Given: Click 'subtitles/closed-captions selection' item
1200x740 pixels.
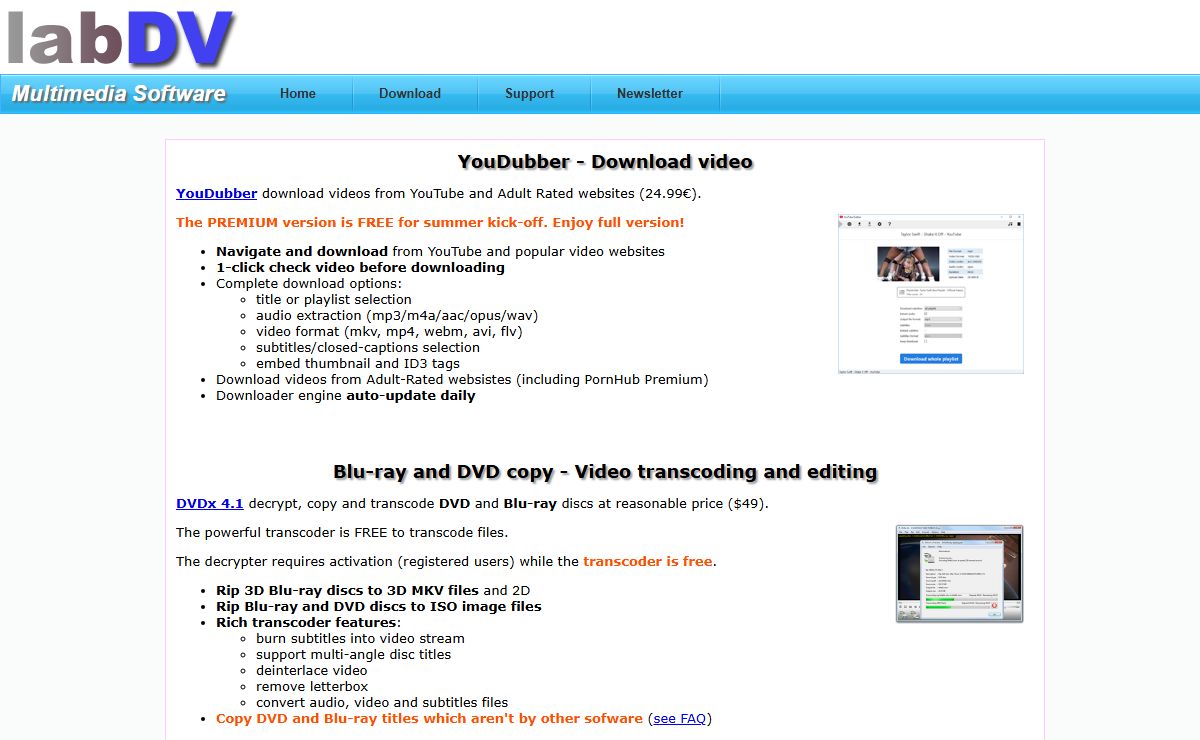Looking at the screenshot, I should click(x=368, y=347).
